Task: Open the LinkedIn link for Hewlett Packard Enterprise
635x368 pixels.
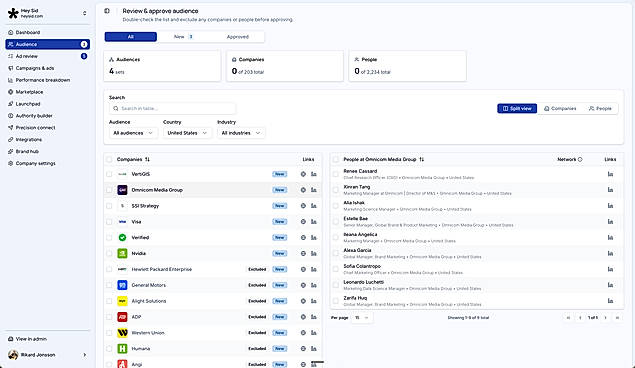Action: tap(313, 269)
